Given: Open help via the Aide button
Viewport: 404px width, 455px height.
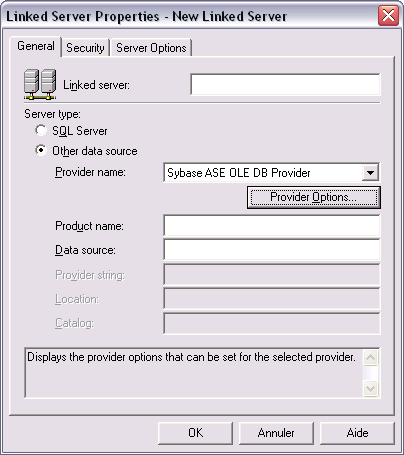Looking at the screenshot, I should pos(357,433).
